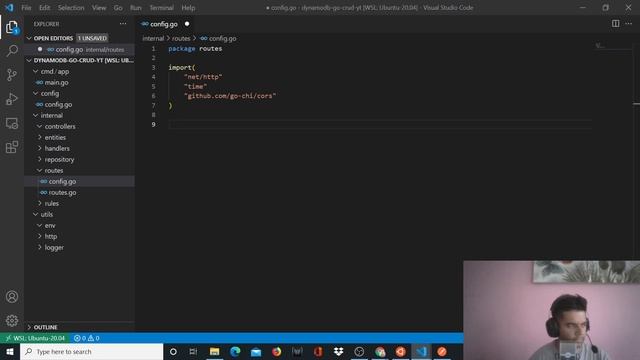Expand the handlers folder
Image resolution: width=640 pixels, height=360 pixels.
(40, 148)
